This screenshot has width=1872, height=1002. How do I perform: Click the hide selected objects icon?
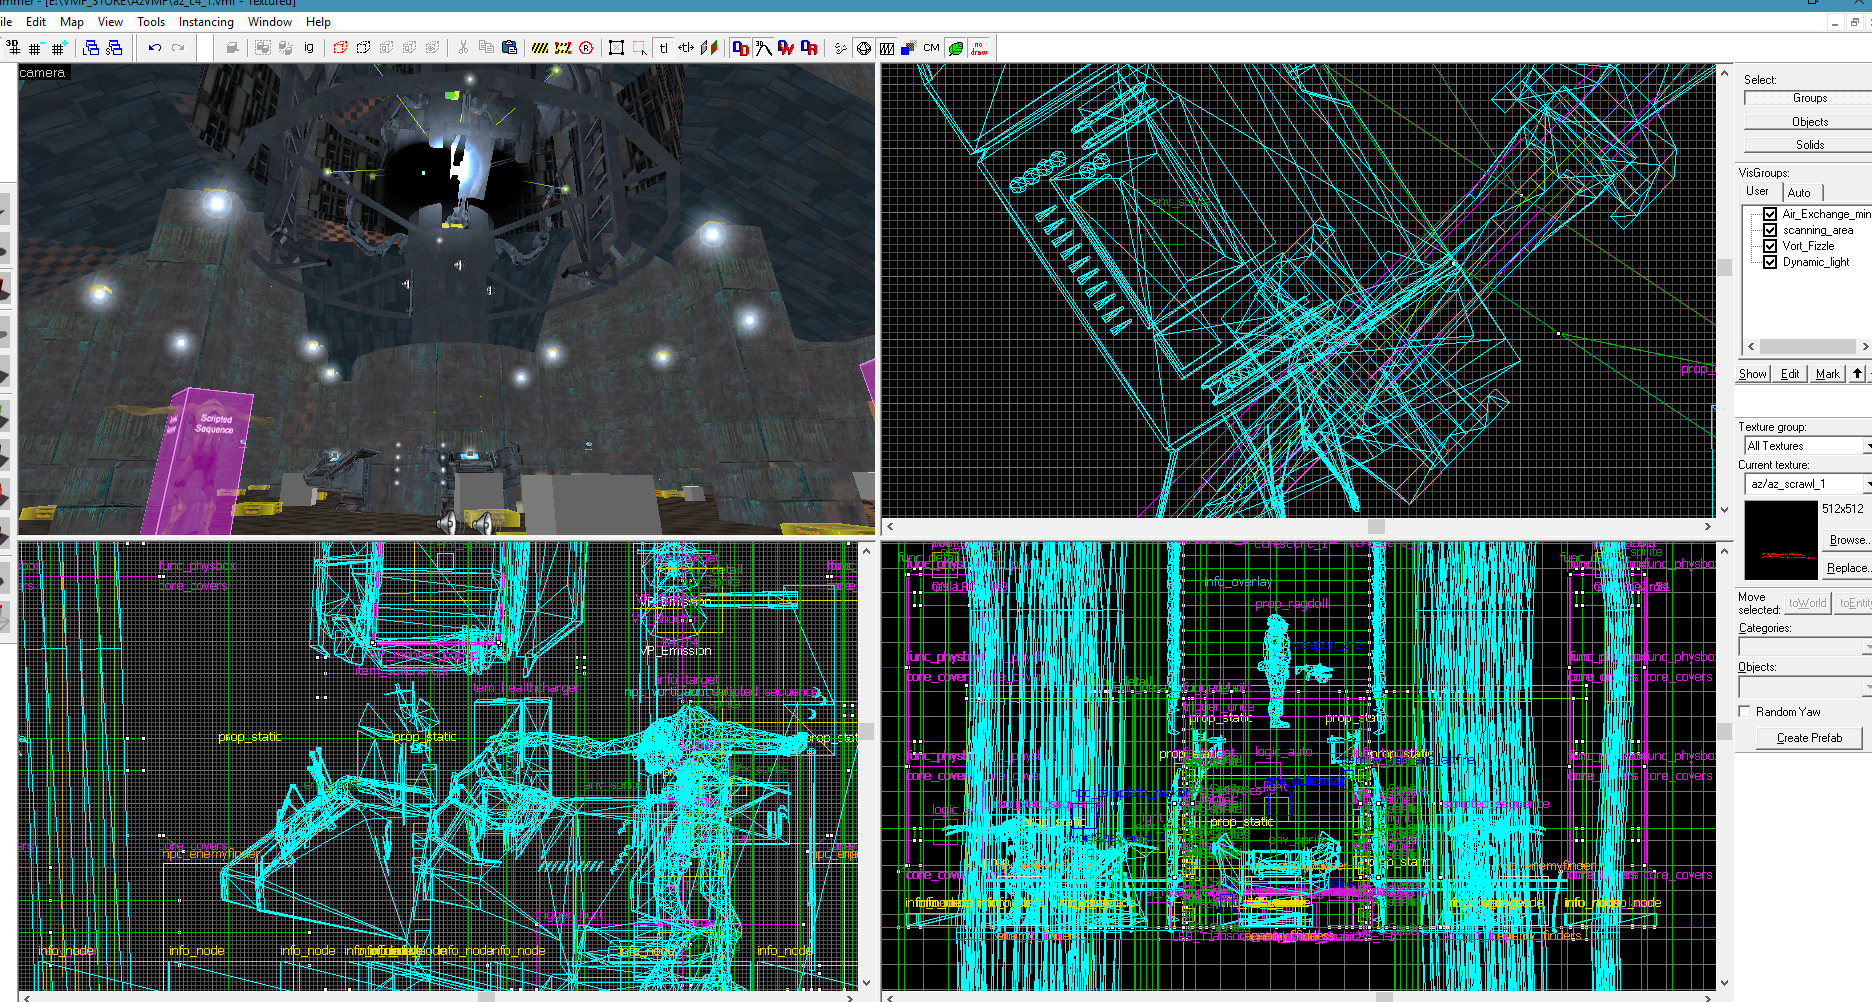(340, 47)
